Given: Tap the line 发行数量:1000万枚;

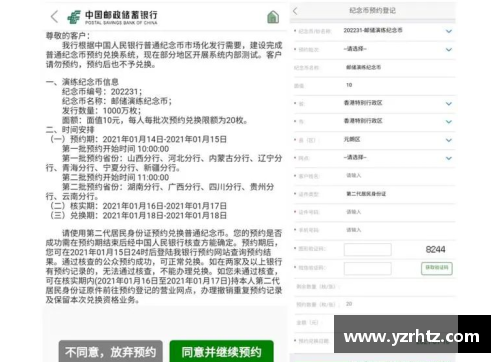Looking at the screenshot, I should (102, 111).
